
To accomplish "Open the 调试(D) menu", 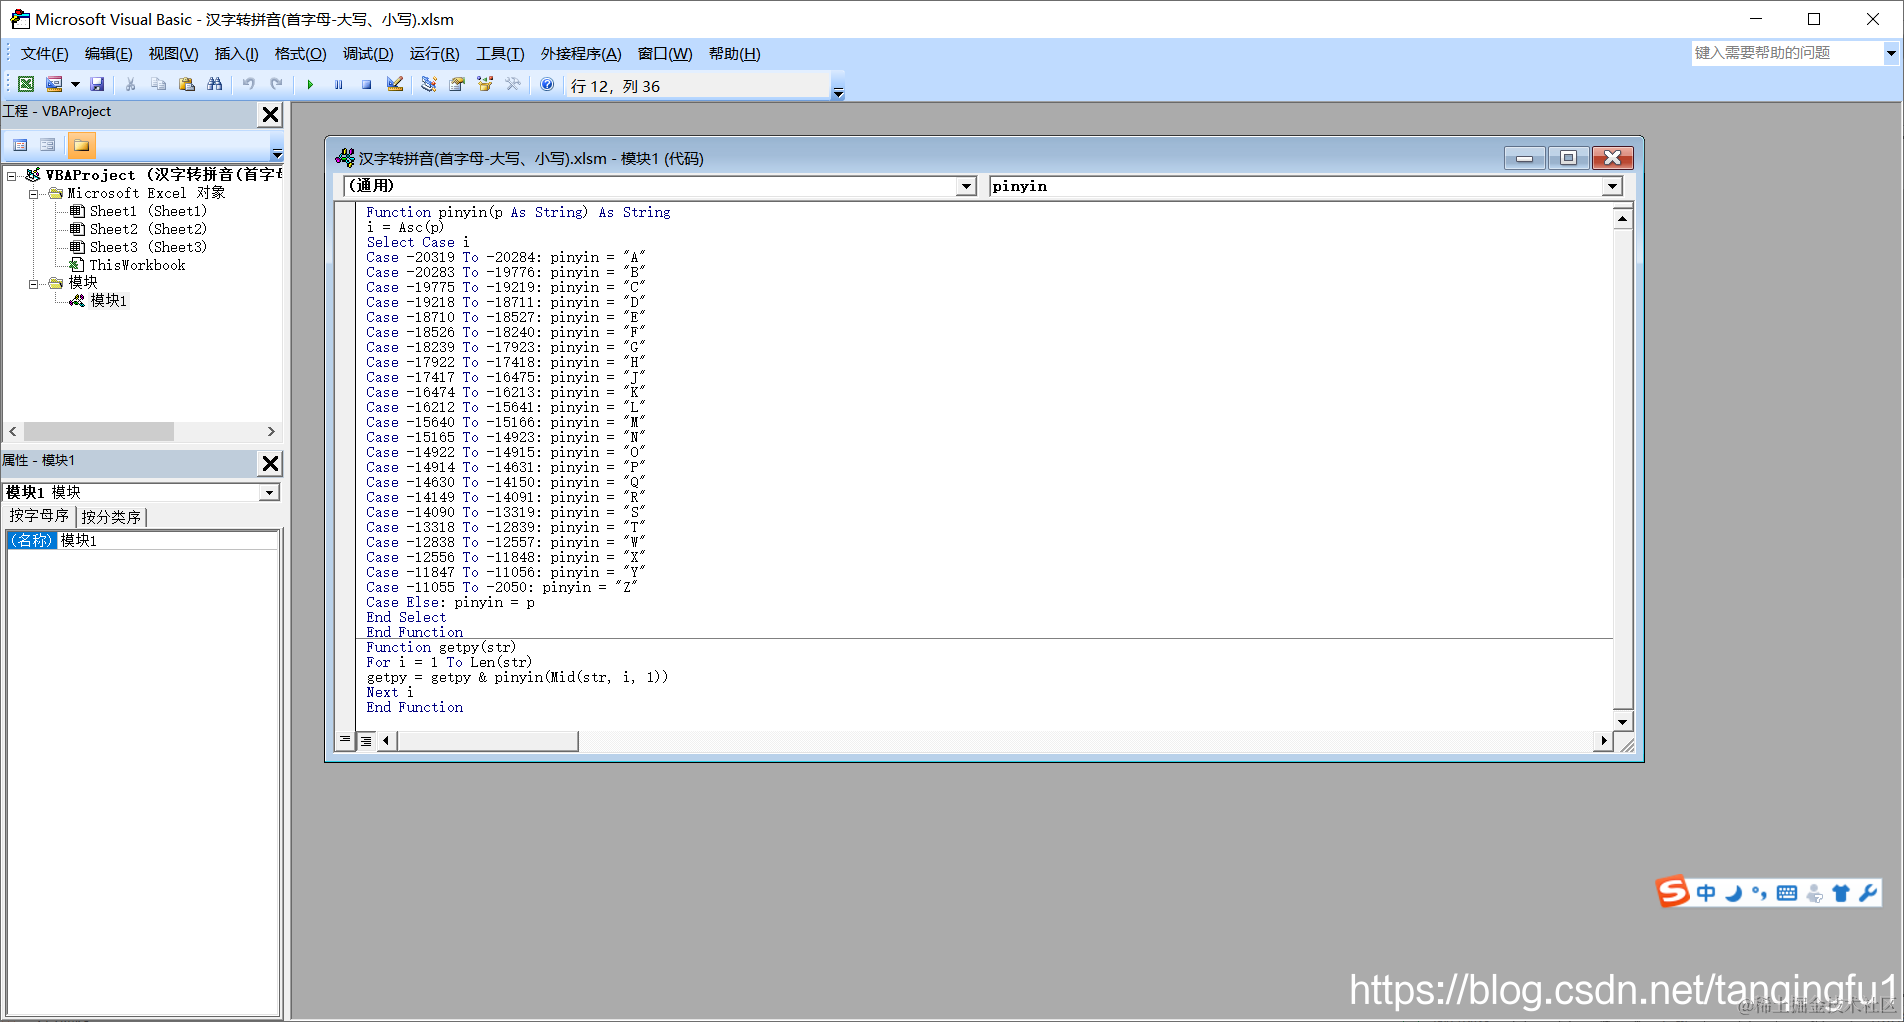I will [x=368, y=54].
